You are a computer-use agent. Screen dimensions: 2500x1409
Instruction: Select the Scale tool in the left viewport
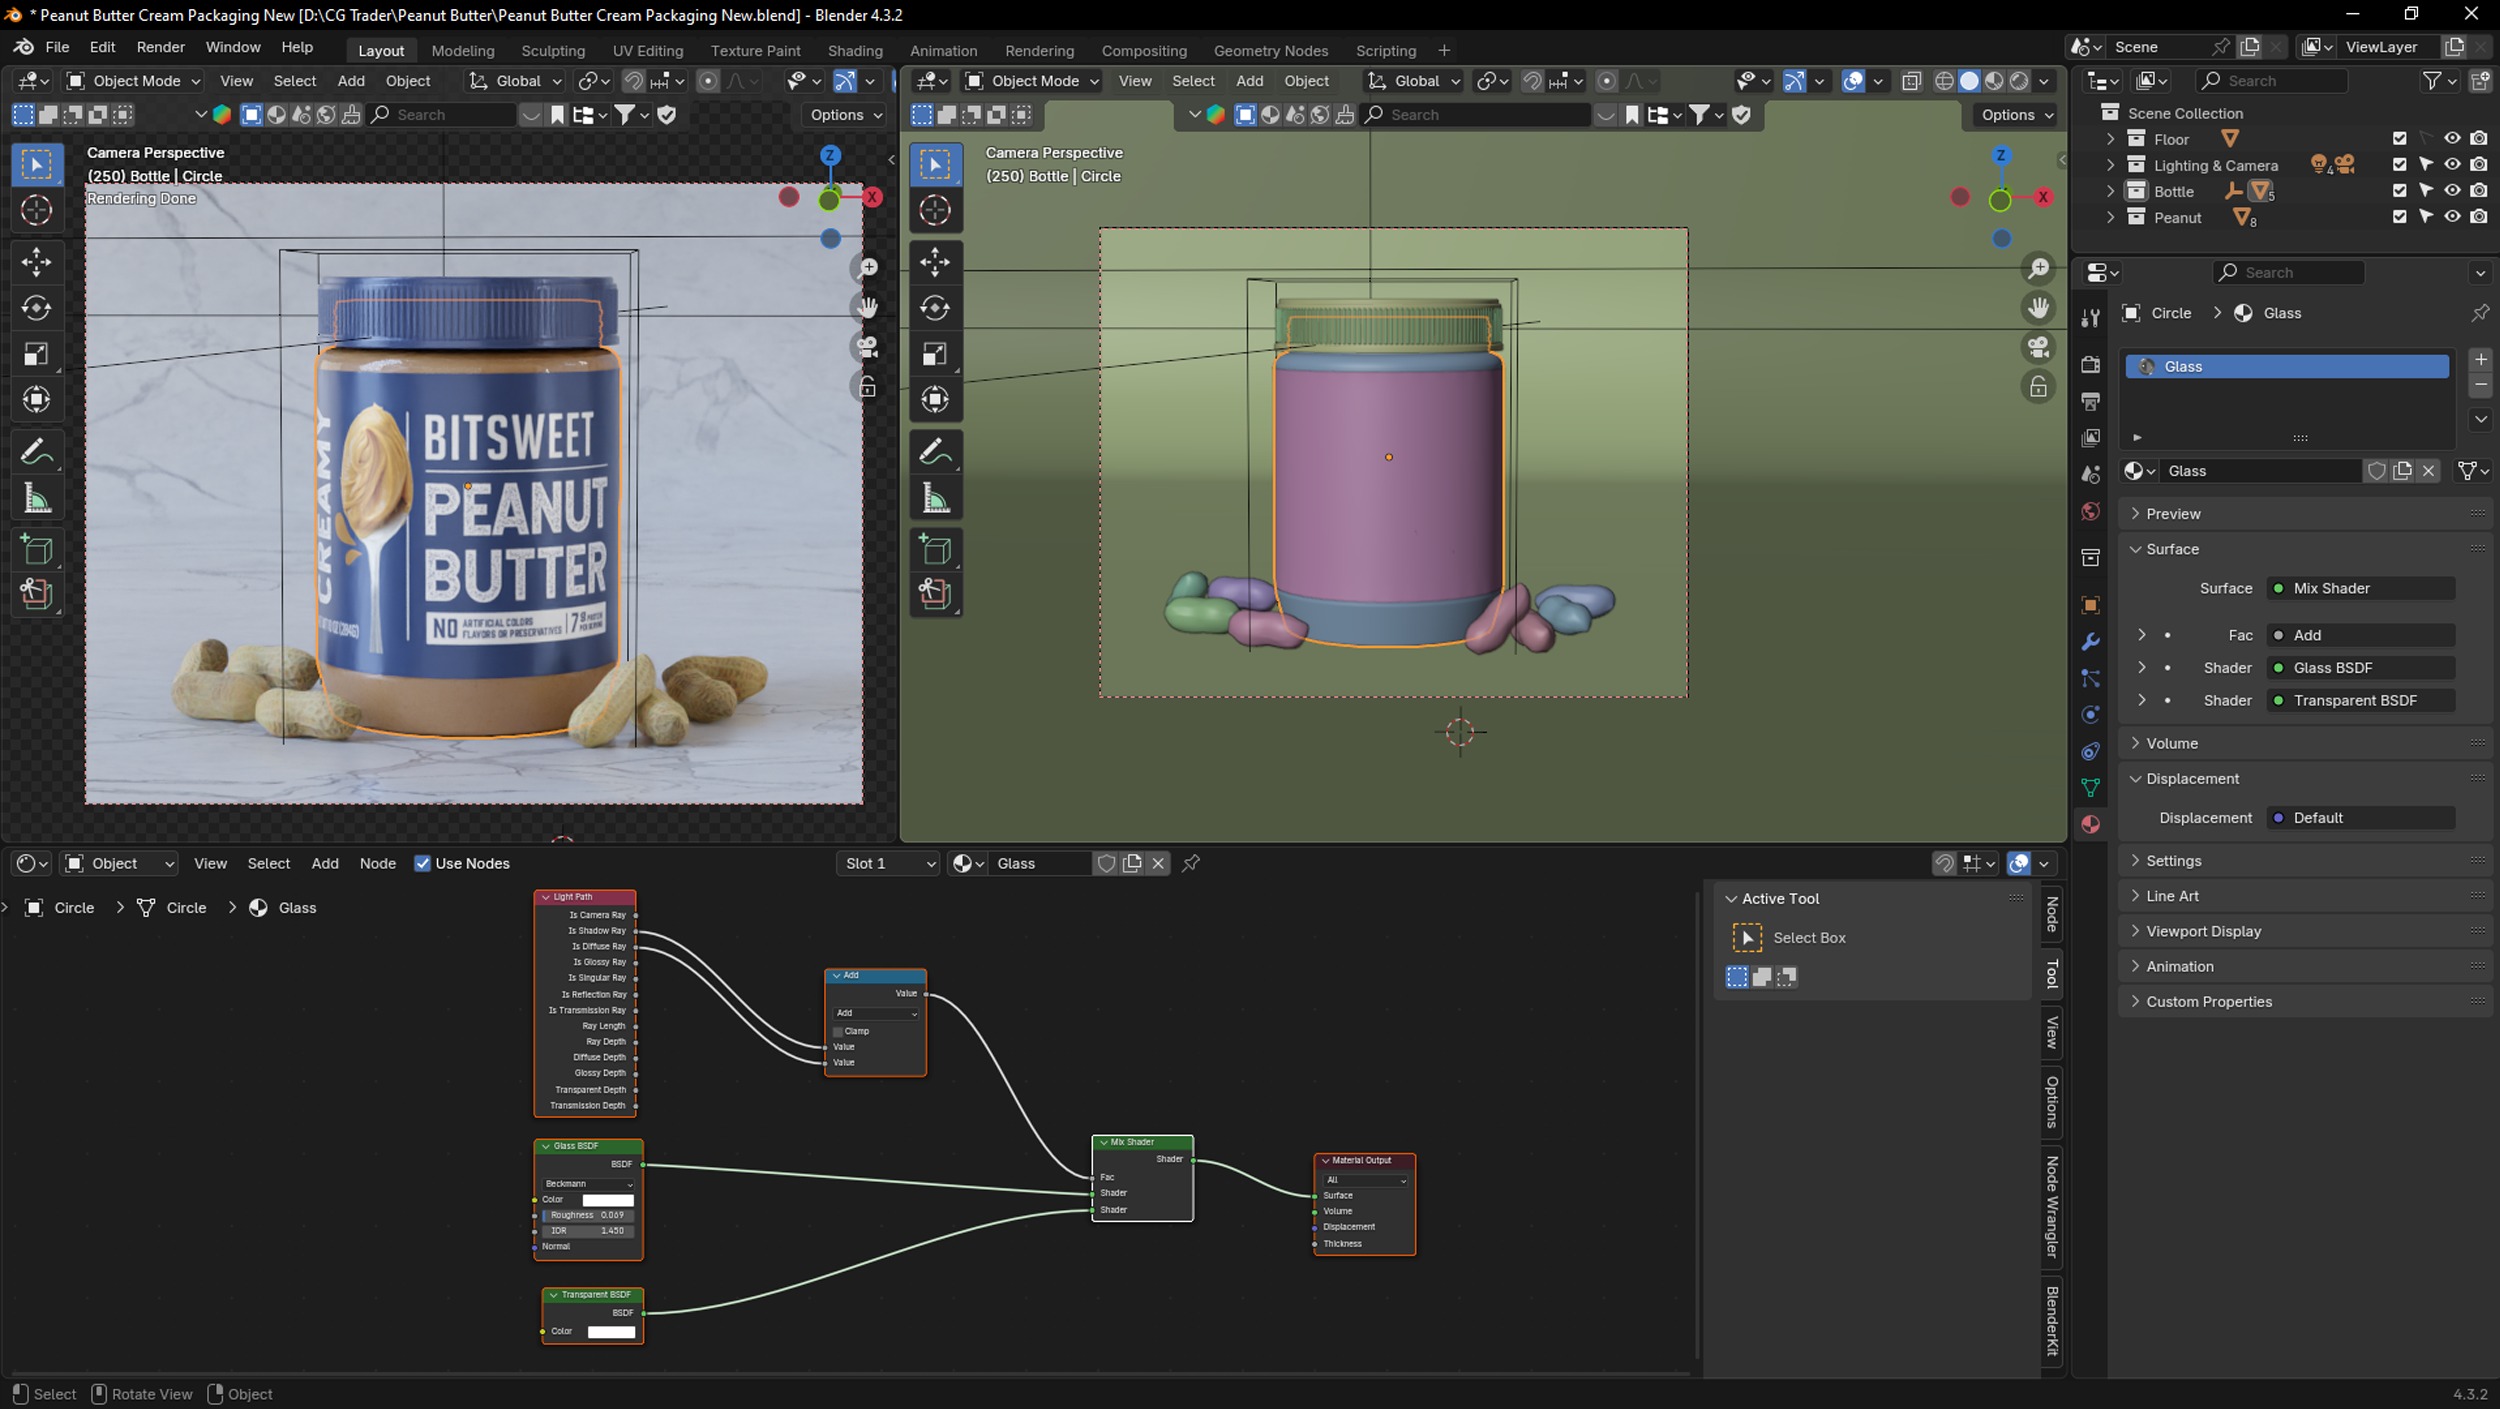[37, 354]
